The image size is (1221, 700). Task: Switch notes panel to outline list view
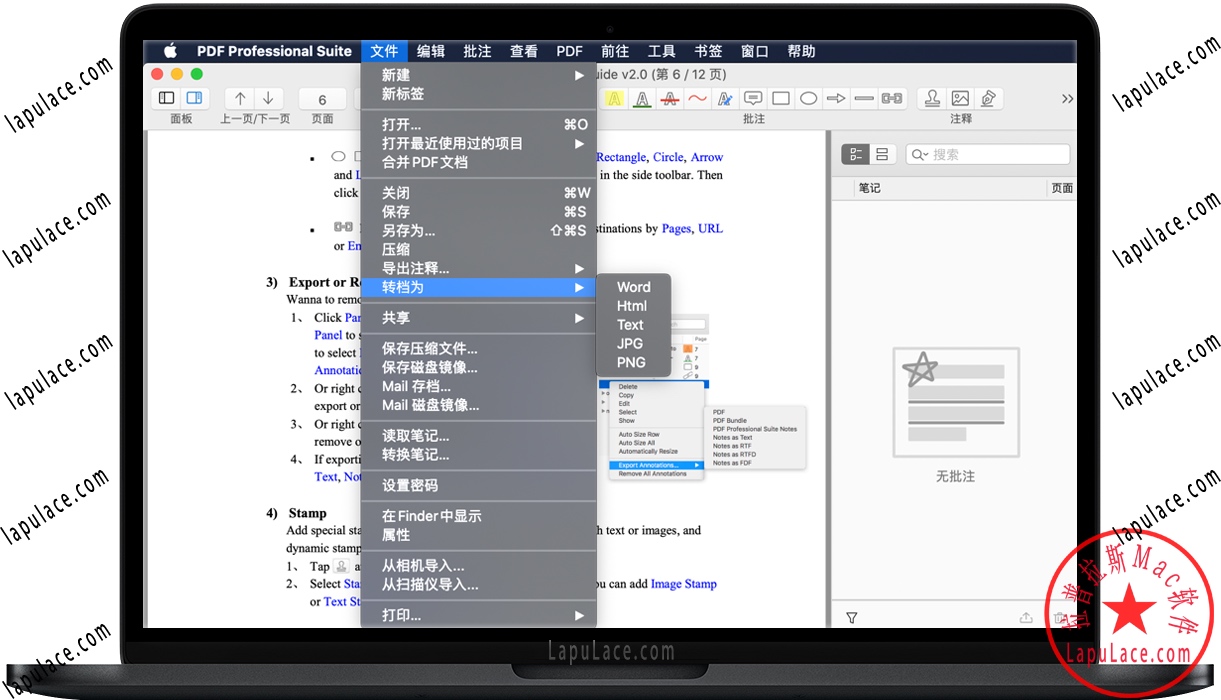(x=855, y=154)
